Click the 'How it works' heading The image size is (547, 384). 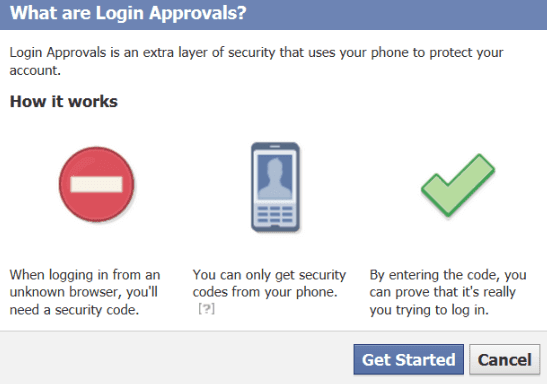[64, 101]
